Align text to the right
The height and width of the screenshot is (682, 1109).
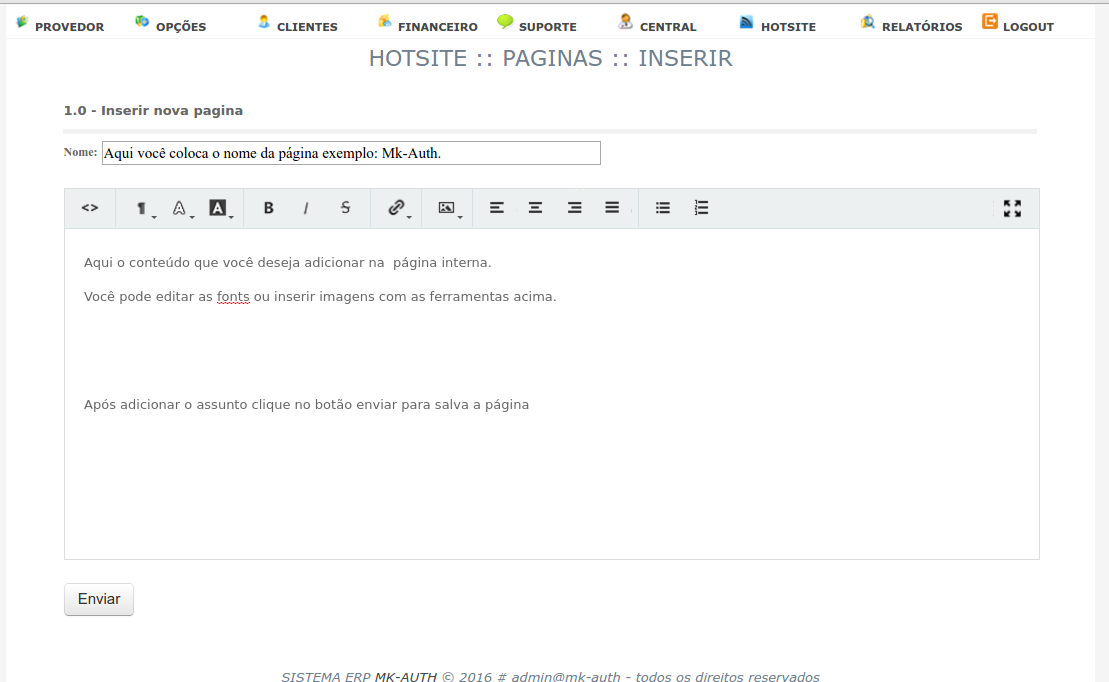574,208
